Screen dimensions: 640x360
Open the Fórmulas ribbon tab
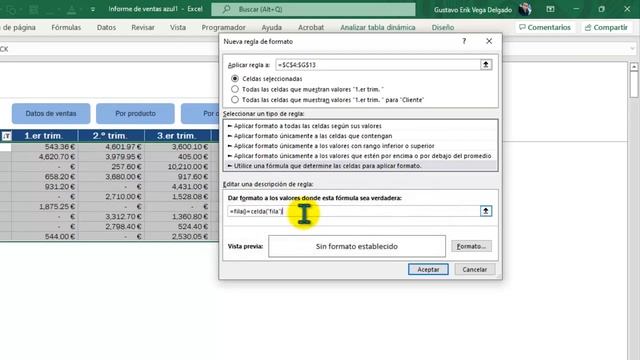[66, 27]
